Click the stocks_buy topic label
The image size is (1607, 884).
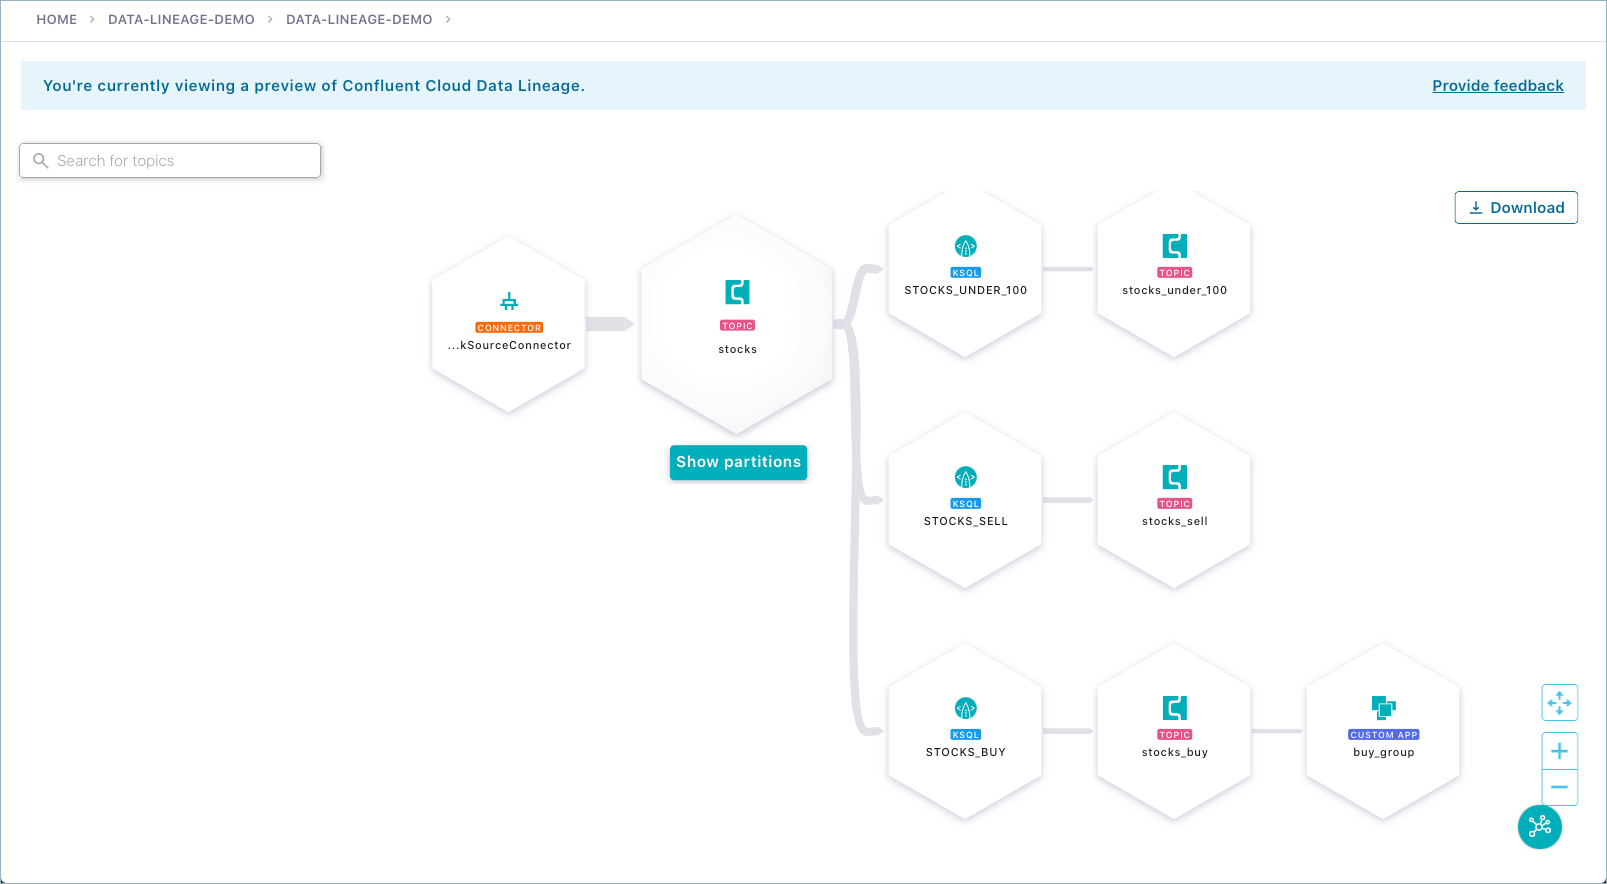click(x=1175, y=752)
